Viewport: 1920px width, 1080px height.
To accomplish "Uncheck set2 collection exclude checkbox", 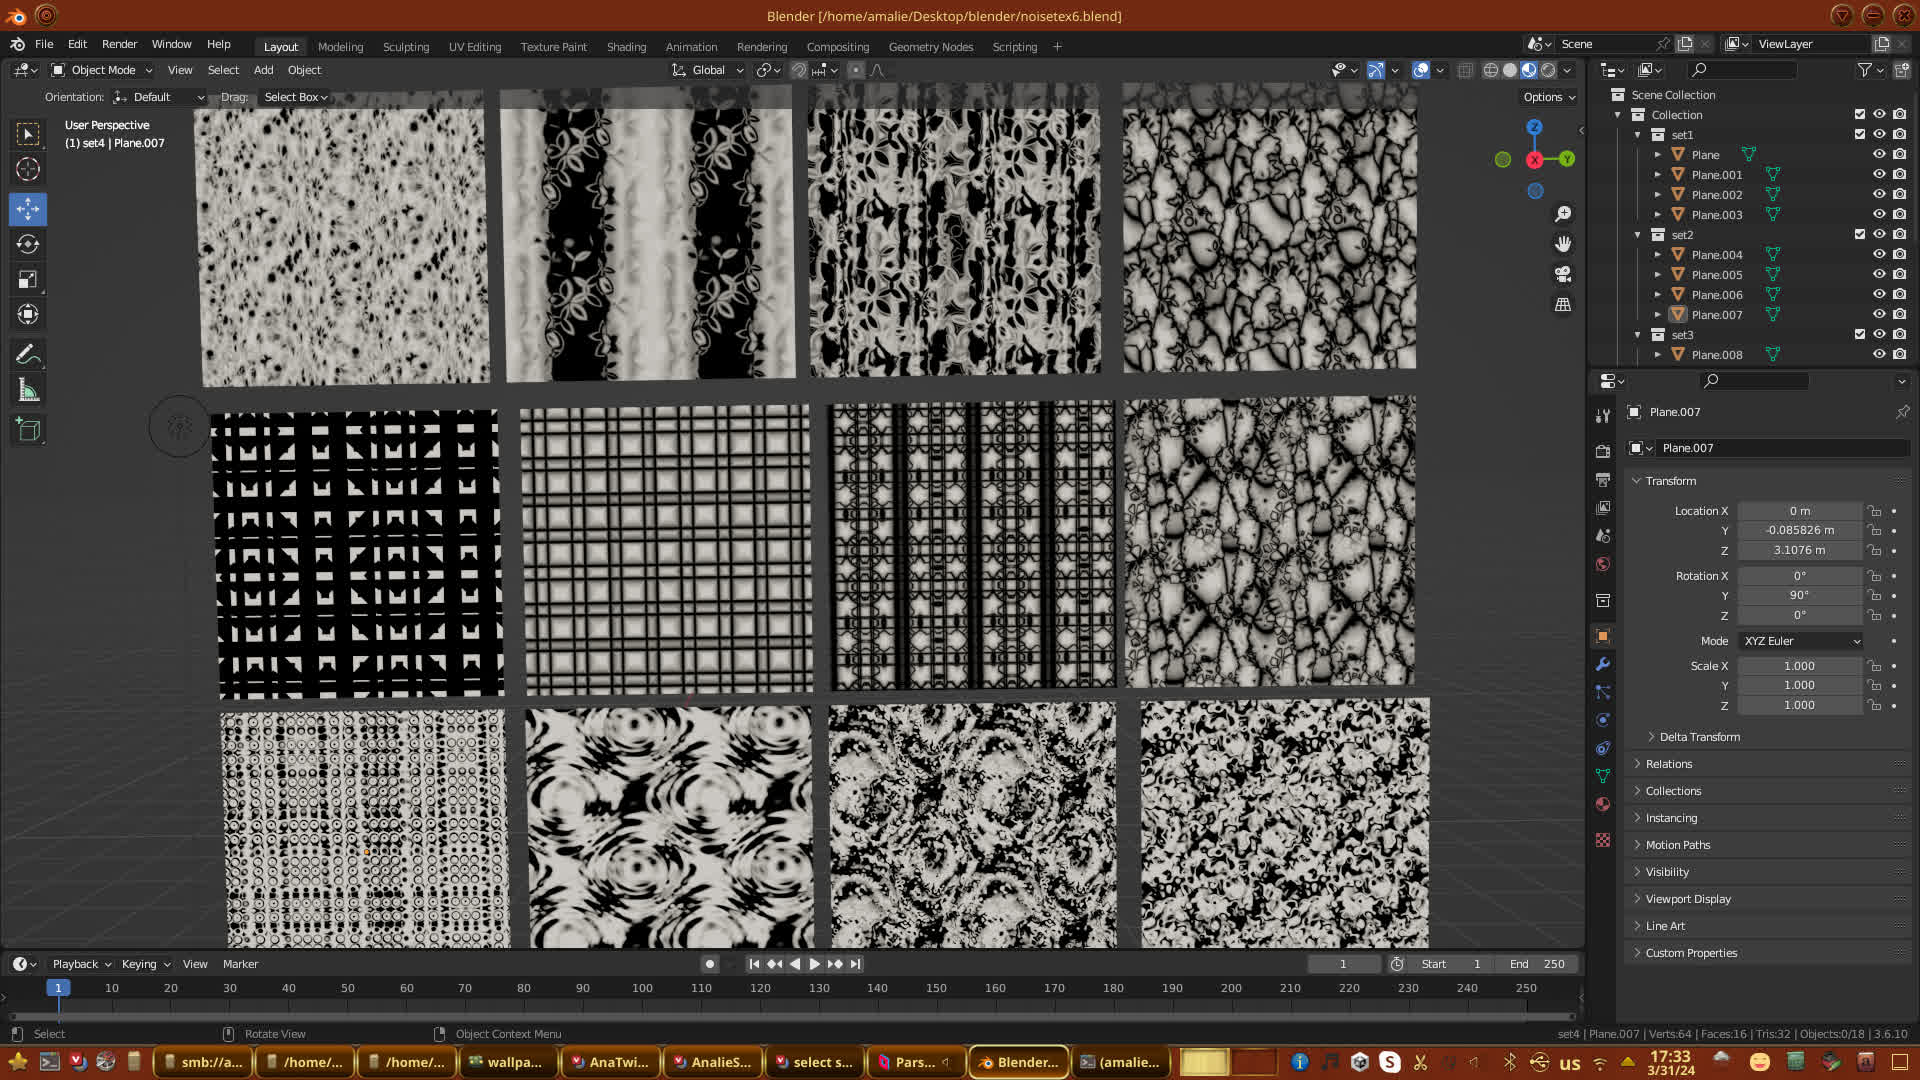I will click(x=1860, y=234).
